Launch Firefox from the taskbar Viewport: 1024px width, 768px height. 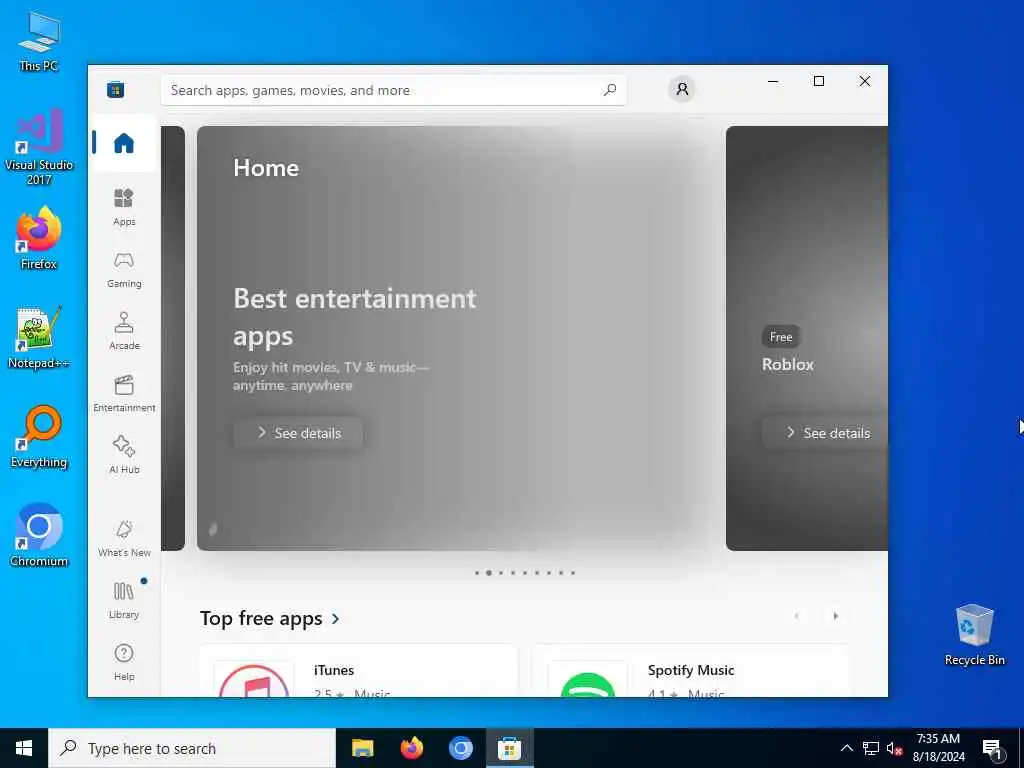click(411, 748)
